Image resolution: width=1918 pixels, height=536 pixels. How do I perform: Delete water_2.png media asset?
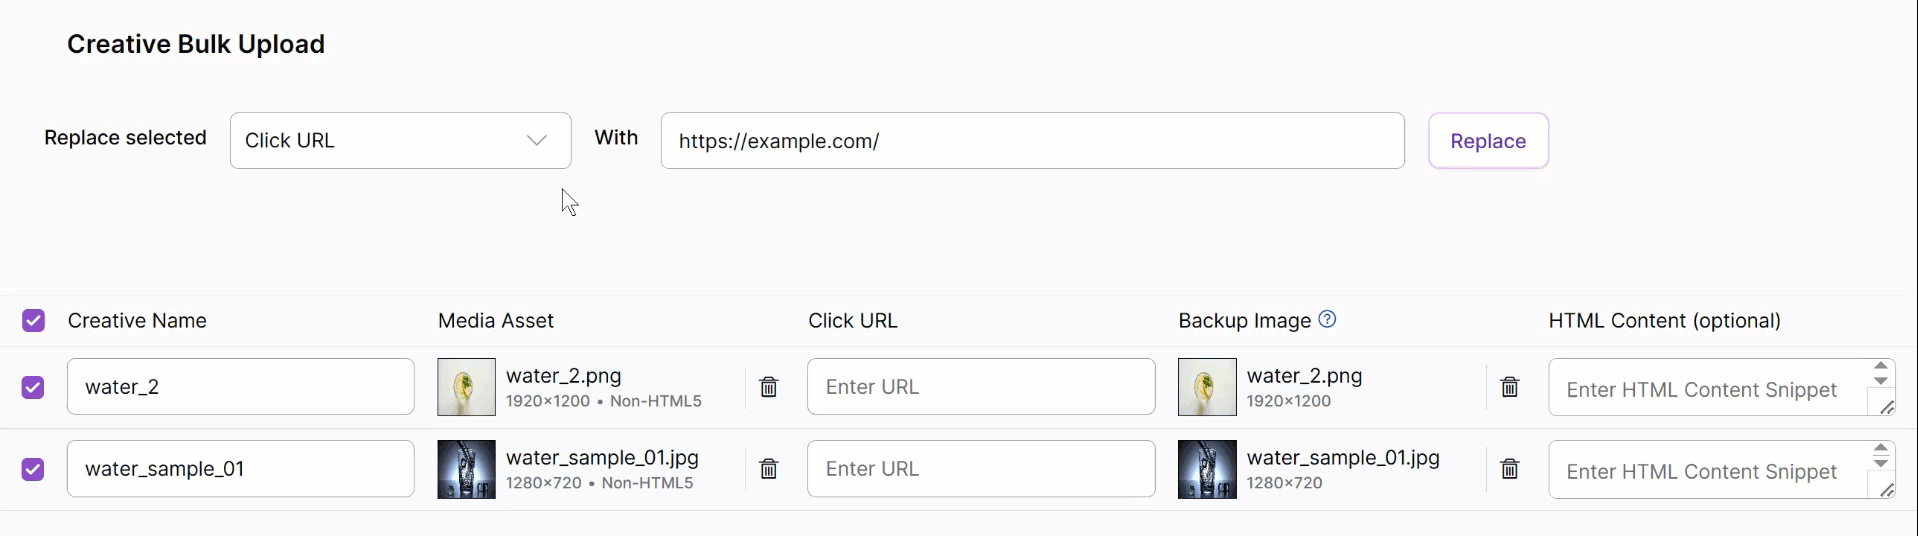[x=768, y=387]
